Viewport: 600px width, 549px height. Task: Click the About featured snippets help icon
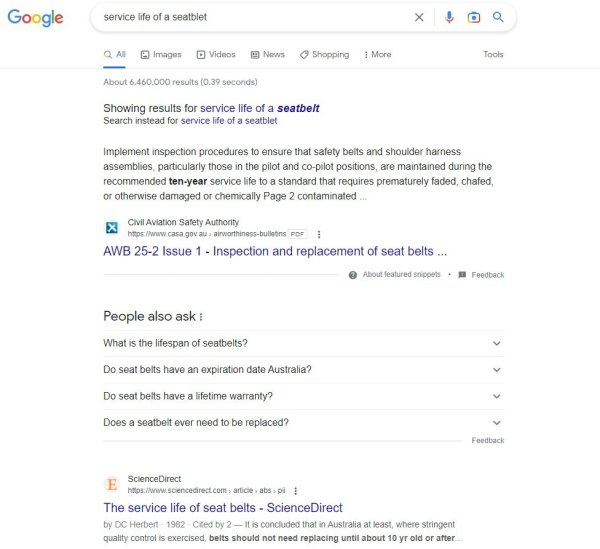click(353, 275)
